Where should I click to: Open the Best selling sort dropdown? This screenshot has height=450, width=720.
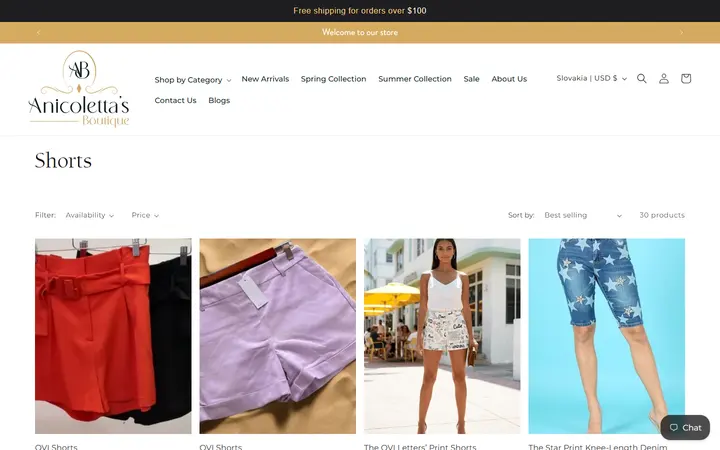[583, 215]
